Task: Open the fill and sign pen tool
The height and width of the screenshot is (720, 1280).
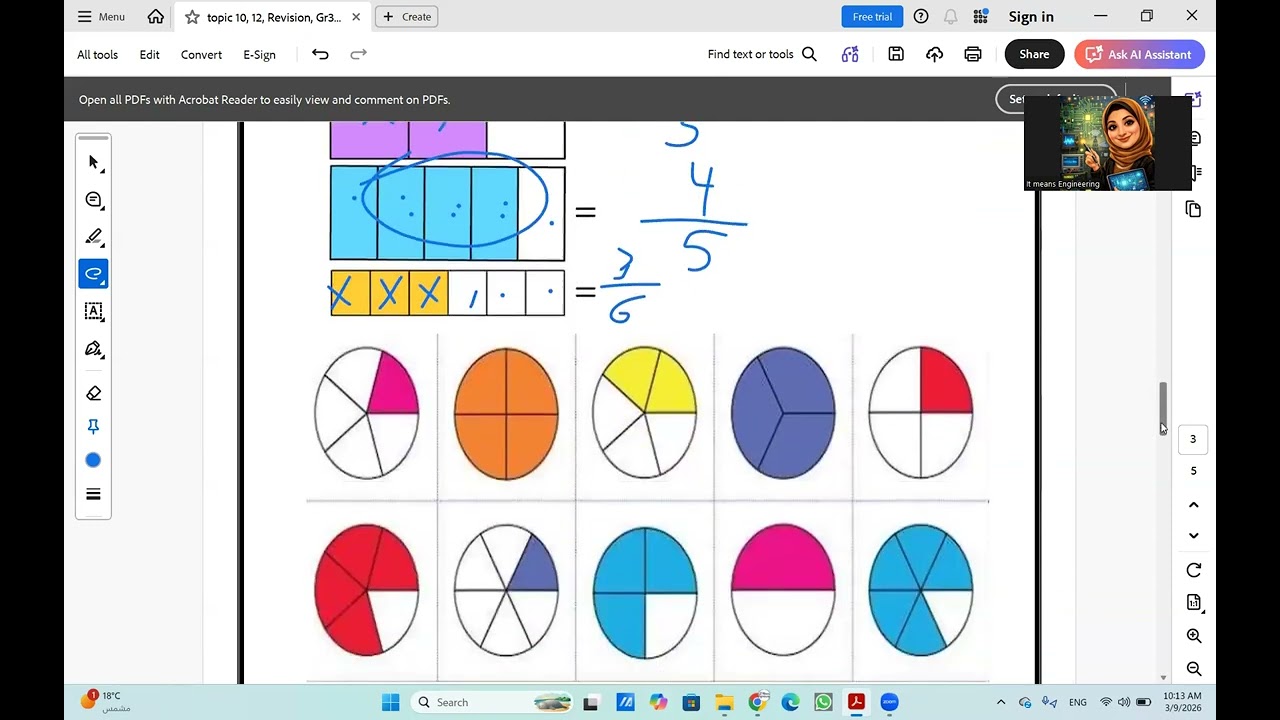Action: coord(93,348)
